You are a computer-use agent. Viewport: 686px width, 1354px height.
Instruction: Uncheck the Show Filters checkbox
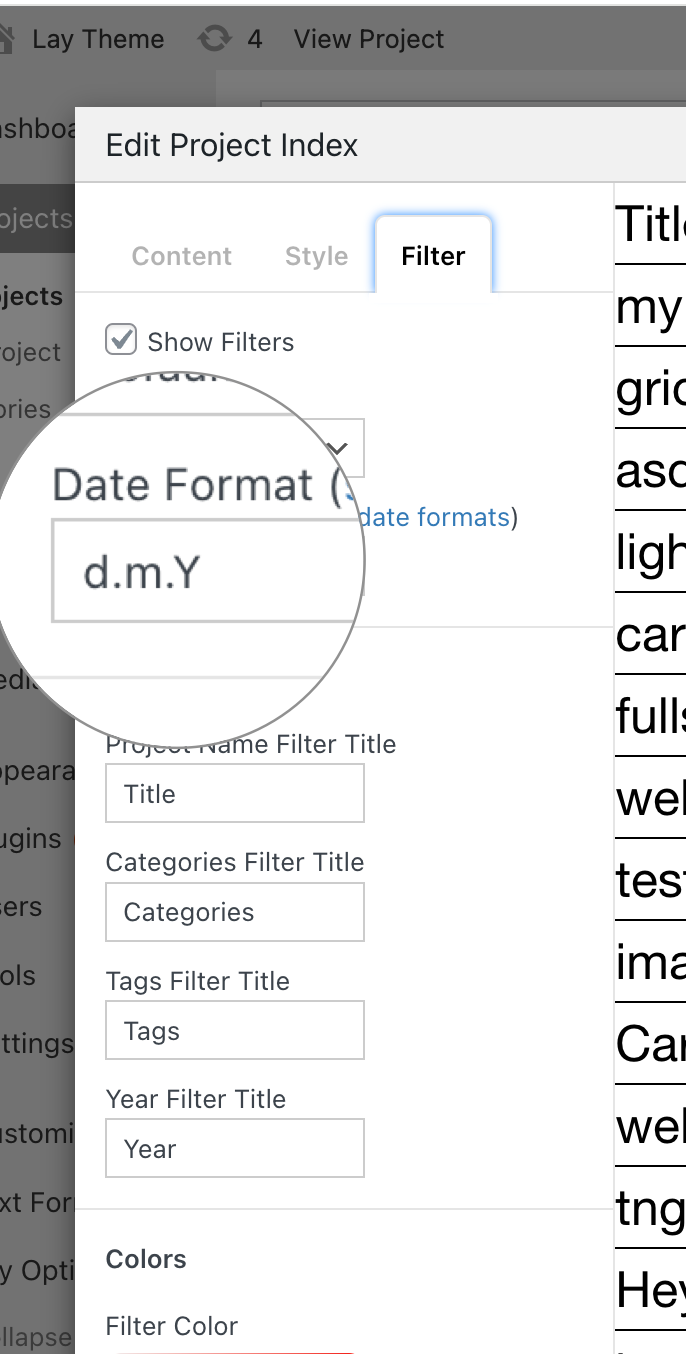120,340
